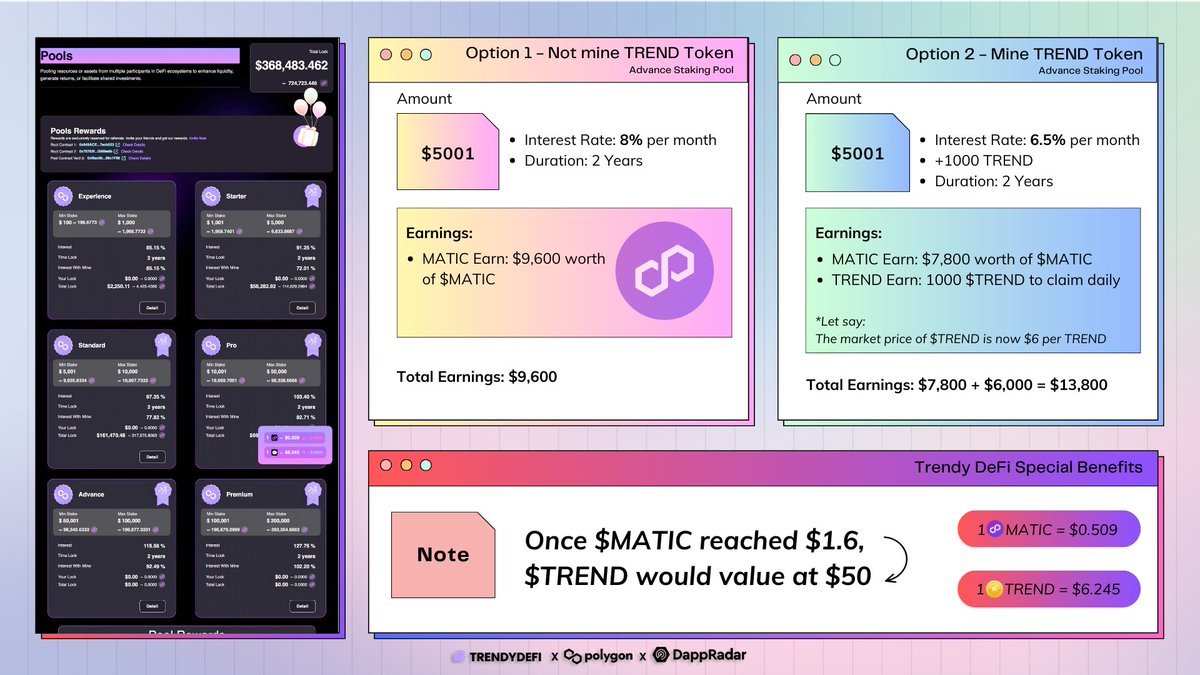Open Detail for the Advance pool
The width and height of the screenshot is (1200, 675).
click(152, 606)
